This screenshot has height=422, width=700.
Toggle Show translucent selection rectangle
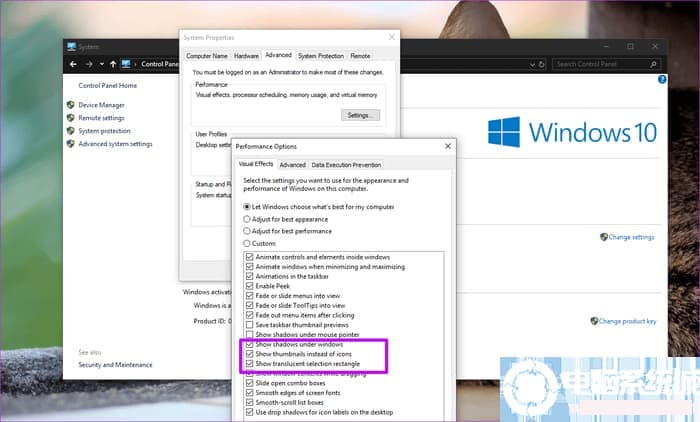pyautogui.click(x=250, y=364)
